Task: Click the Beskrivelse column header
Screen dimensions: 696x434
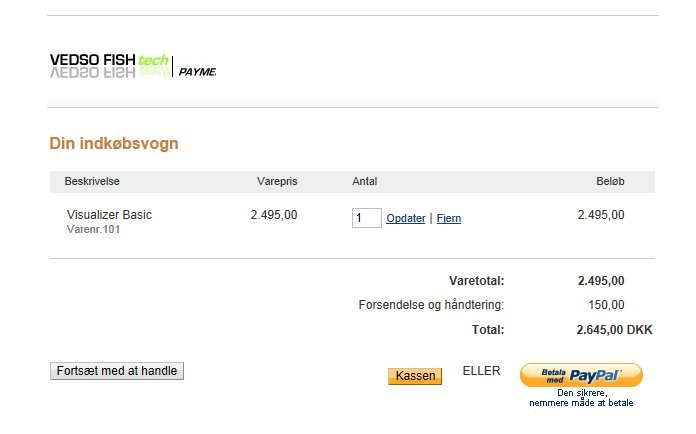Action: click(x=92, y=181)
